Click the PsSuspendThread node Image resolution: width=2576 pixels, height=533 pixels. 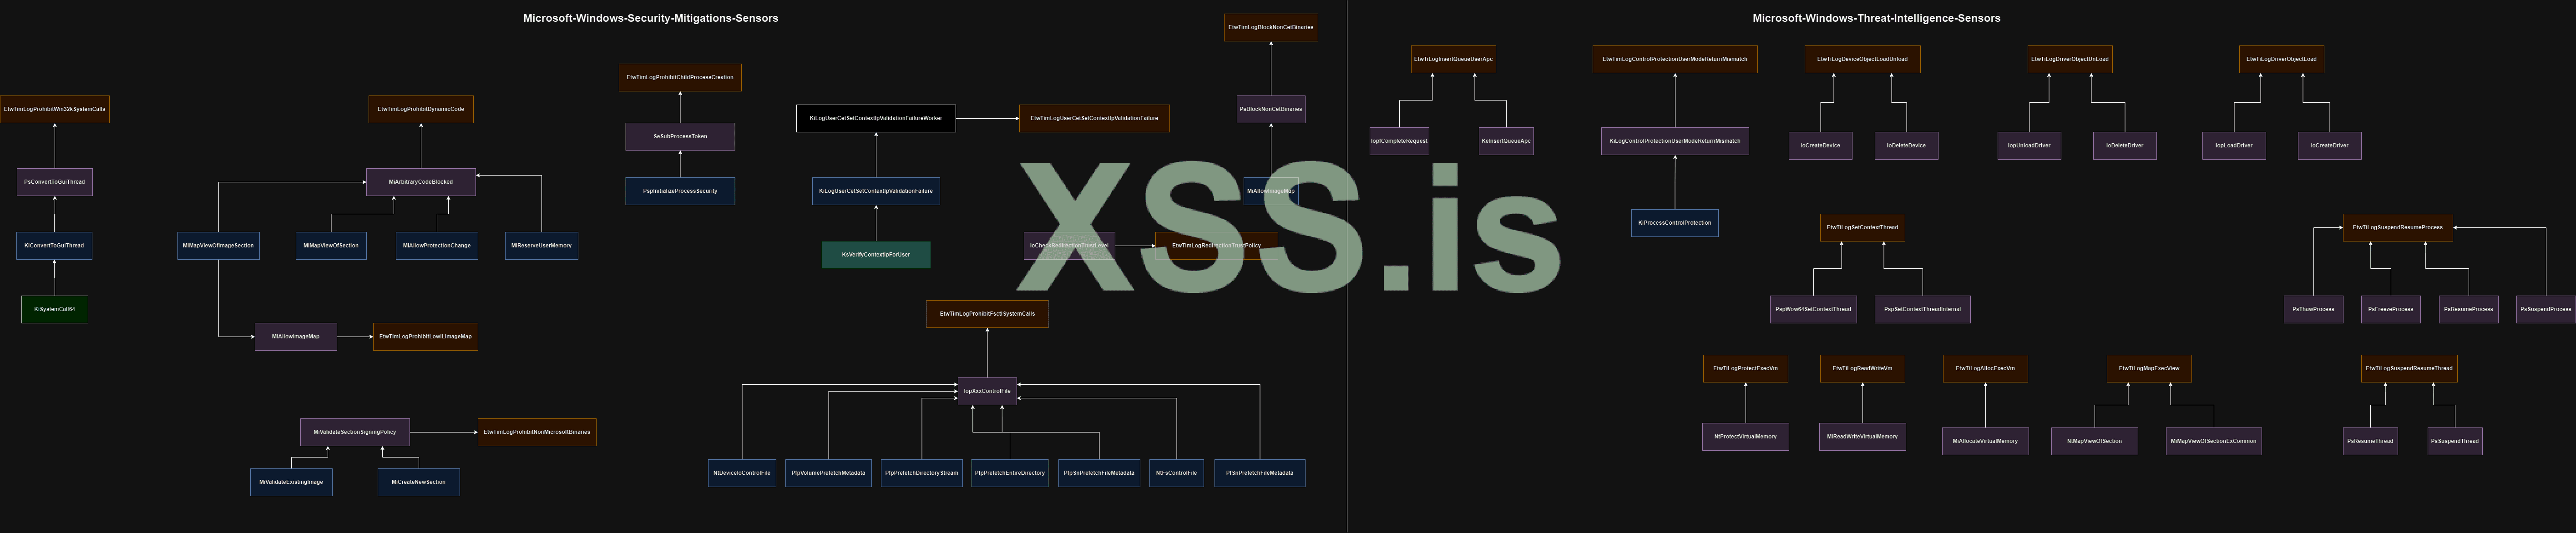2456,440
